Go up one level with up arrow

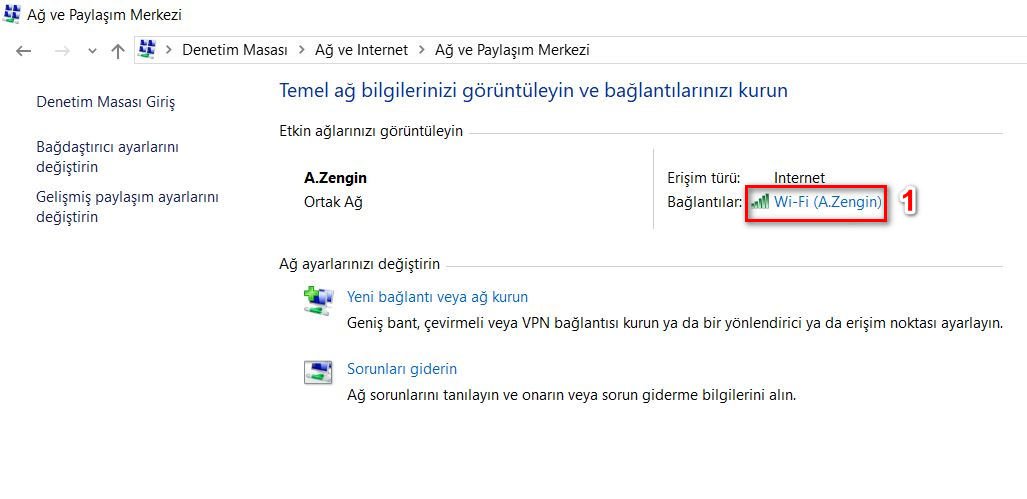(118, 51)
